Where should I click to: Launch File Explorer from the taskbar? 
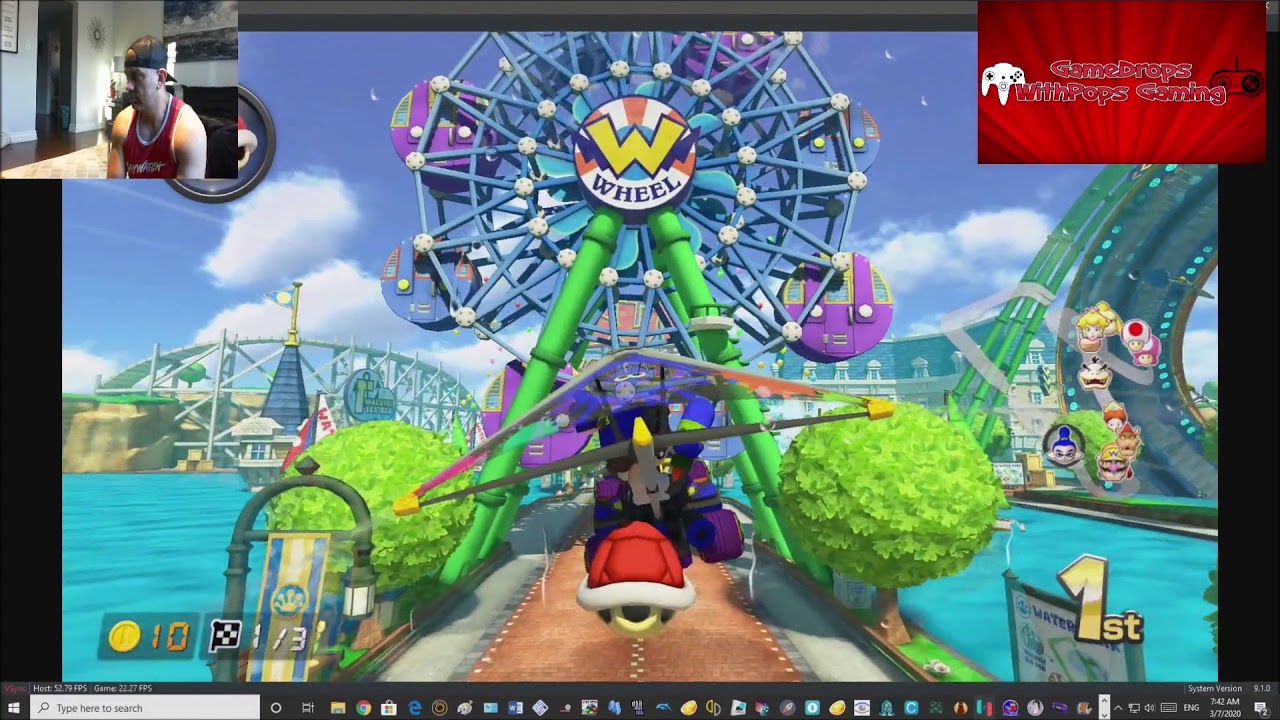coord(338,708)
